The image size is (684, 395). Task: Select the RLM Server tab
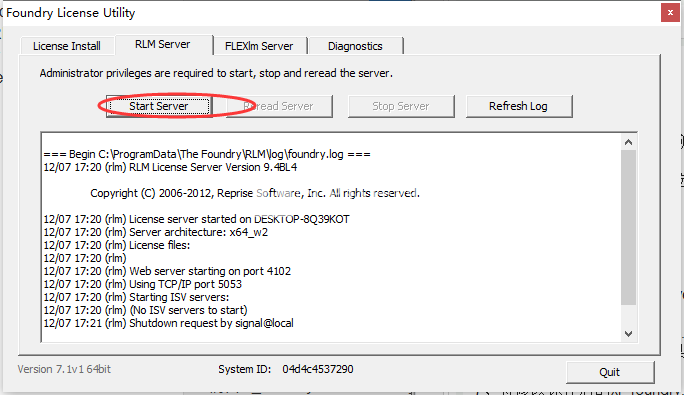(163, 45)
